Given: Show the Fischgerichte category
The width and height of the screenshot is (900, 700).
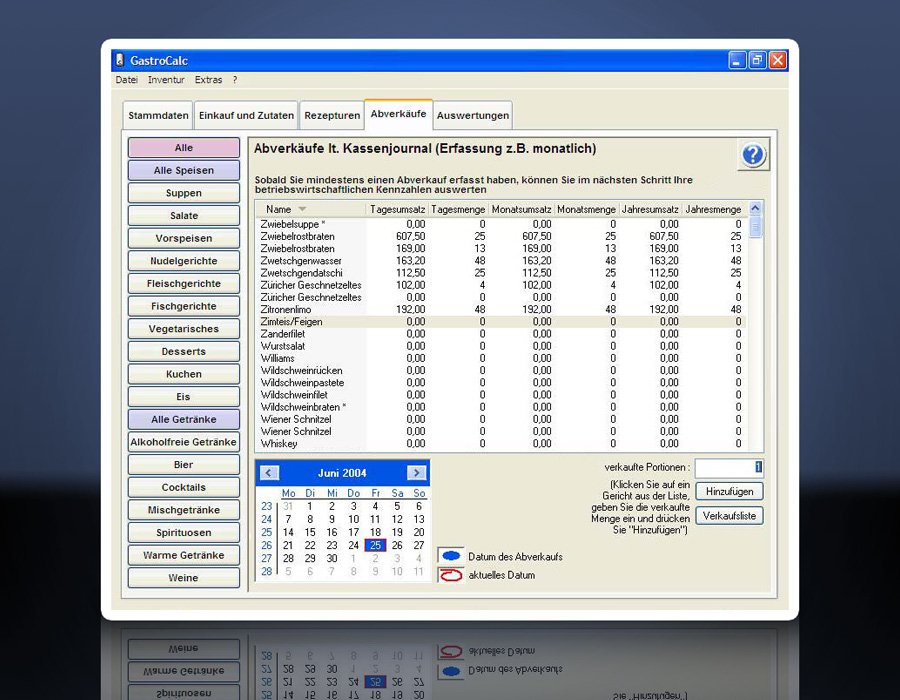Looking at the screenshot, I should [184, 306].
